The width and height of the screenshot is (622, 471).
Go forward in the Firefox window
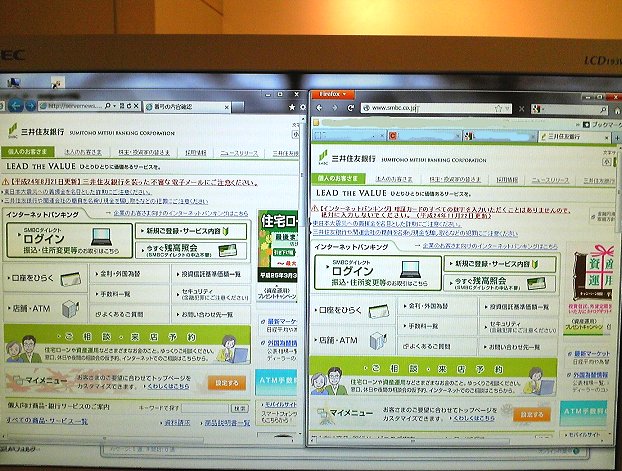pos(334,108)
